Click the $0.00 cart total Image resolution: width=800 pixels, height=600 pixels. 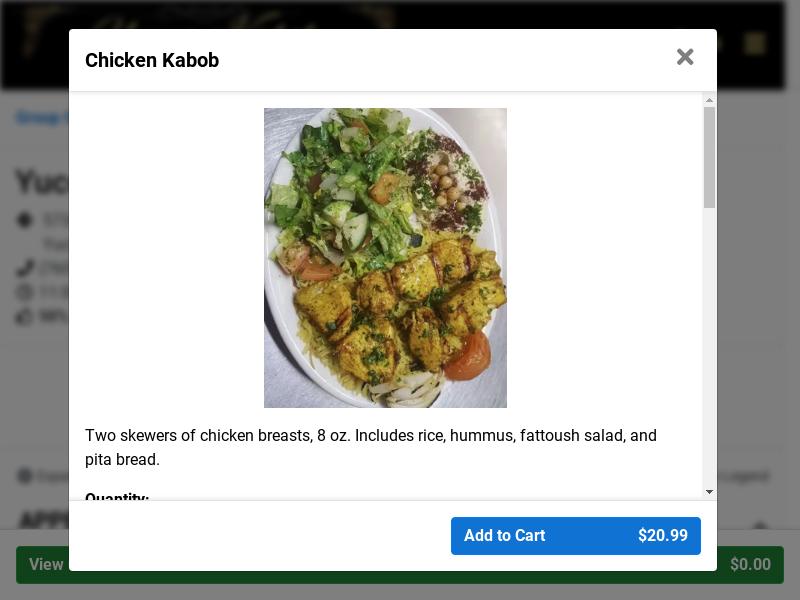(750, 564)
